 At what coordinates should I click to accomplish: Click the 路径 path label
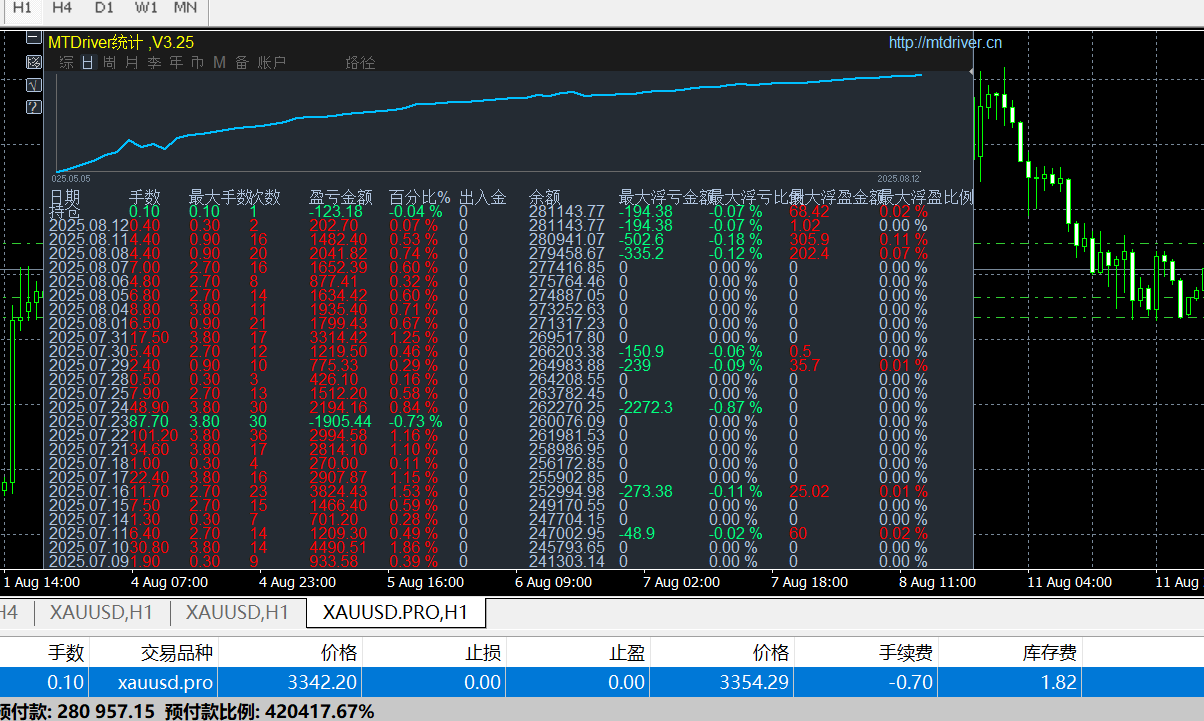point(361,63)
